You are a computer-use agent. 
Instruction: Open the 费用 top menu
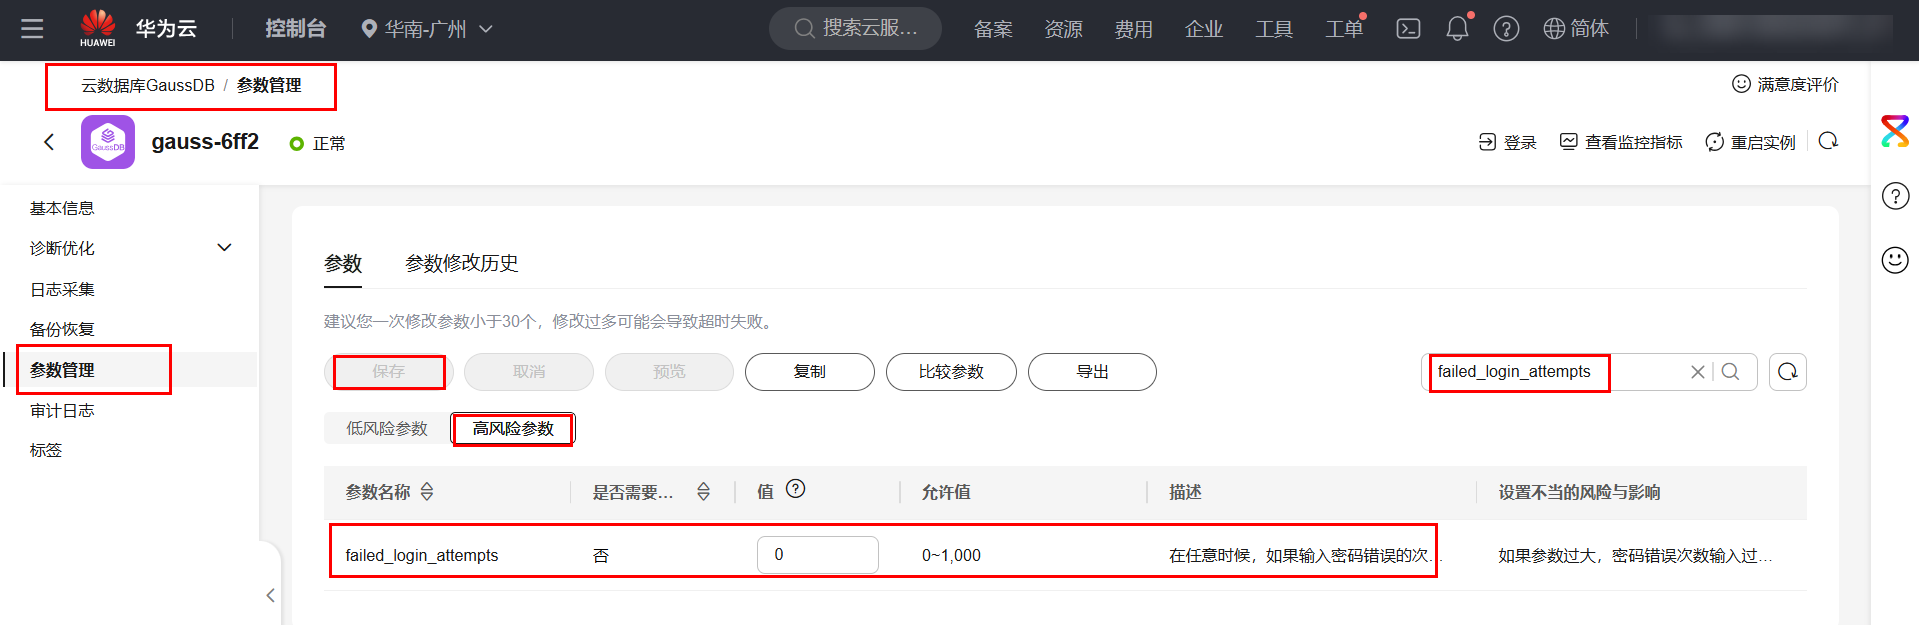coord(1133,29)
